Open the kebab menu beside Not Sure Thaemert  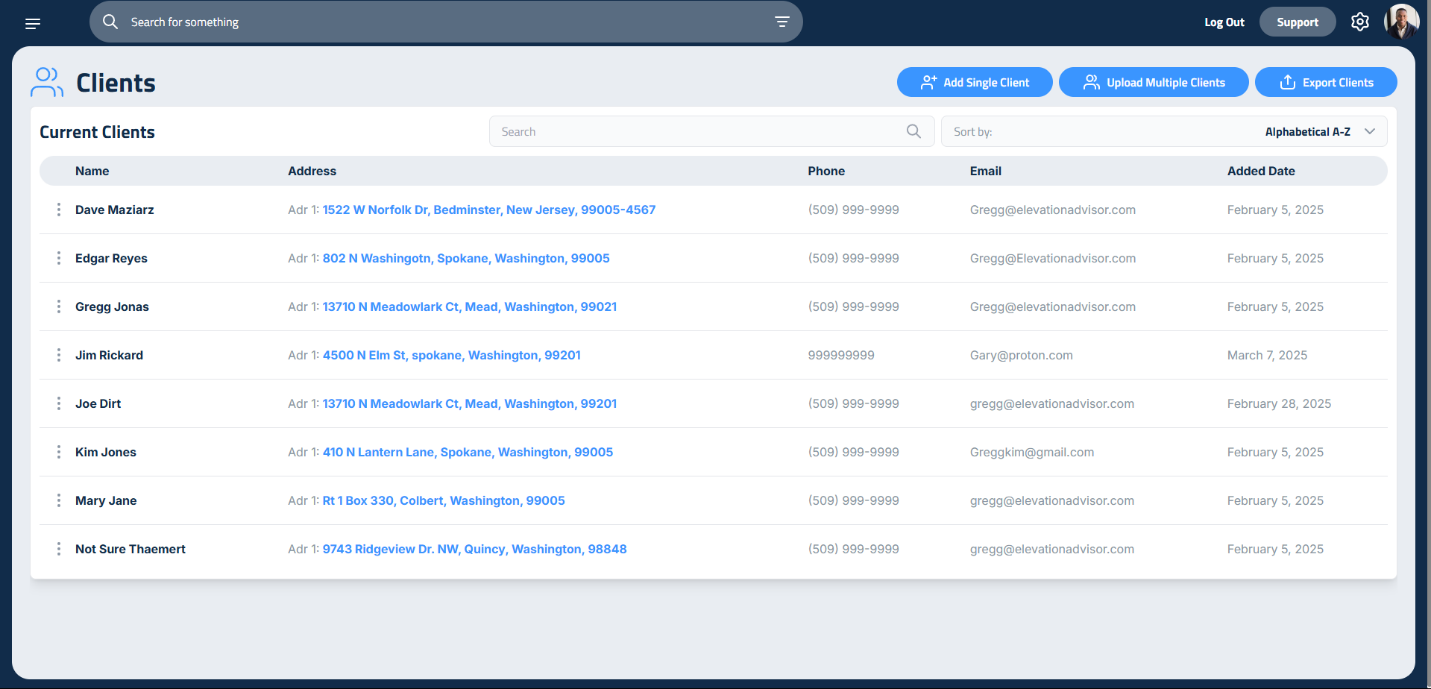pyautogui.click(x=59, y=549)
